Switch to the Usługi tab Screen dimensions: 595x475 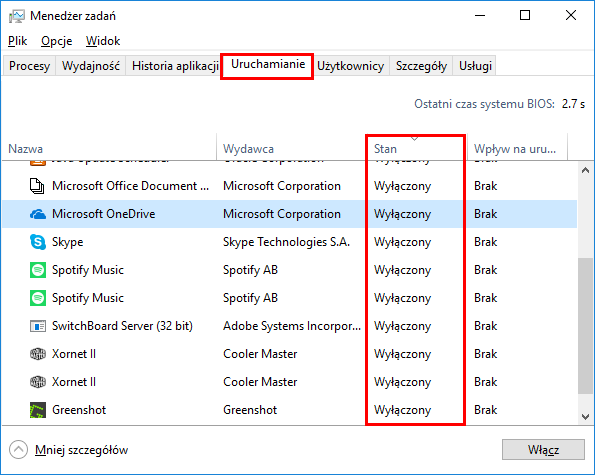pos(475,66)
